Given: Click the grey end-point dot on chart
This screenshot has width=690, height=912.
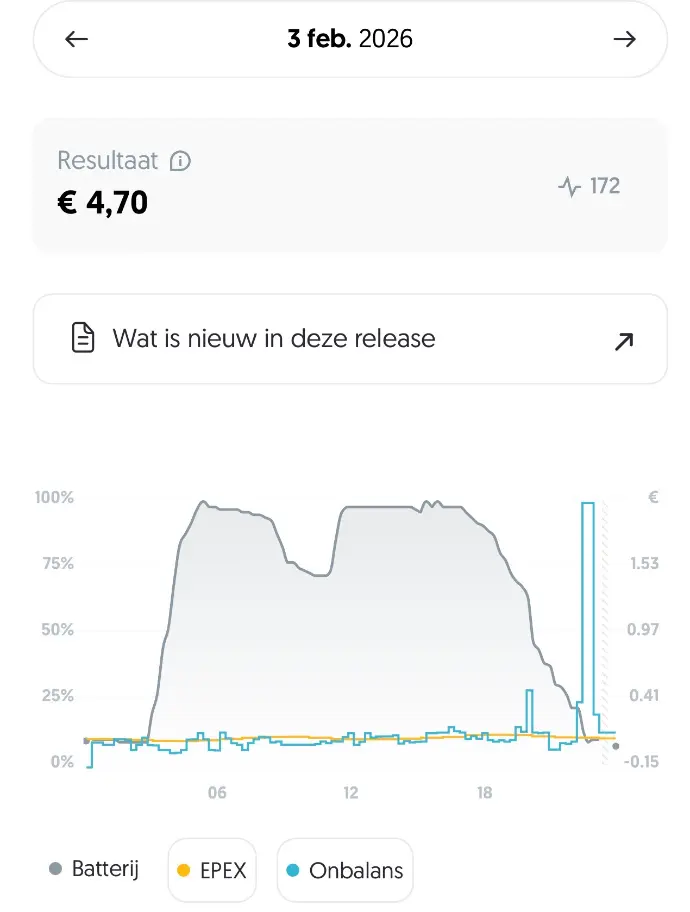Looking at the screenshot, I should point(615,746).
